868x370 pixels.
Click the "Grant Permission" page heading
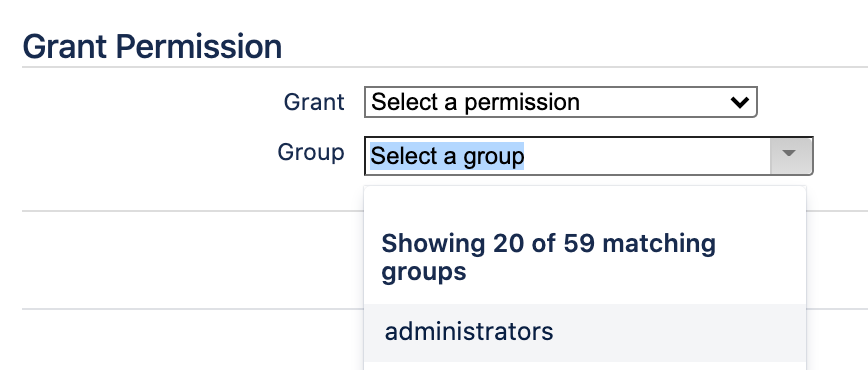click(152, 47)
